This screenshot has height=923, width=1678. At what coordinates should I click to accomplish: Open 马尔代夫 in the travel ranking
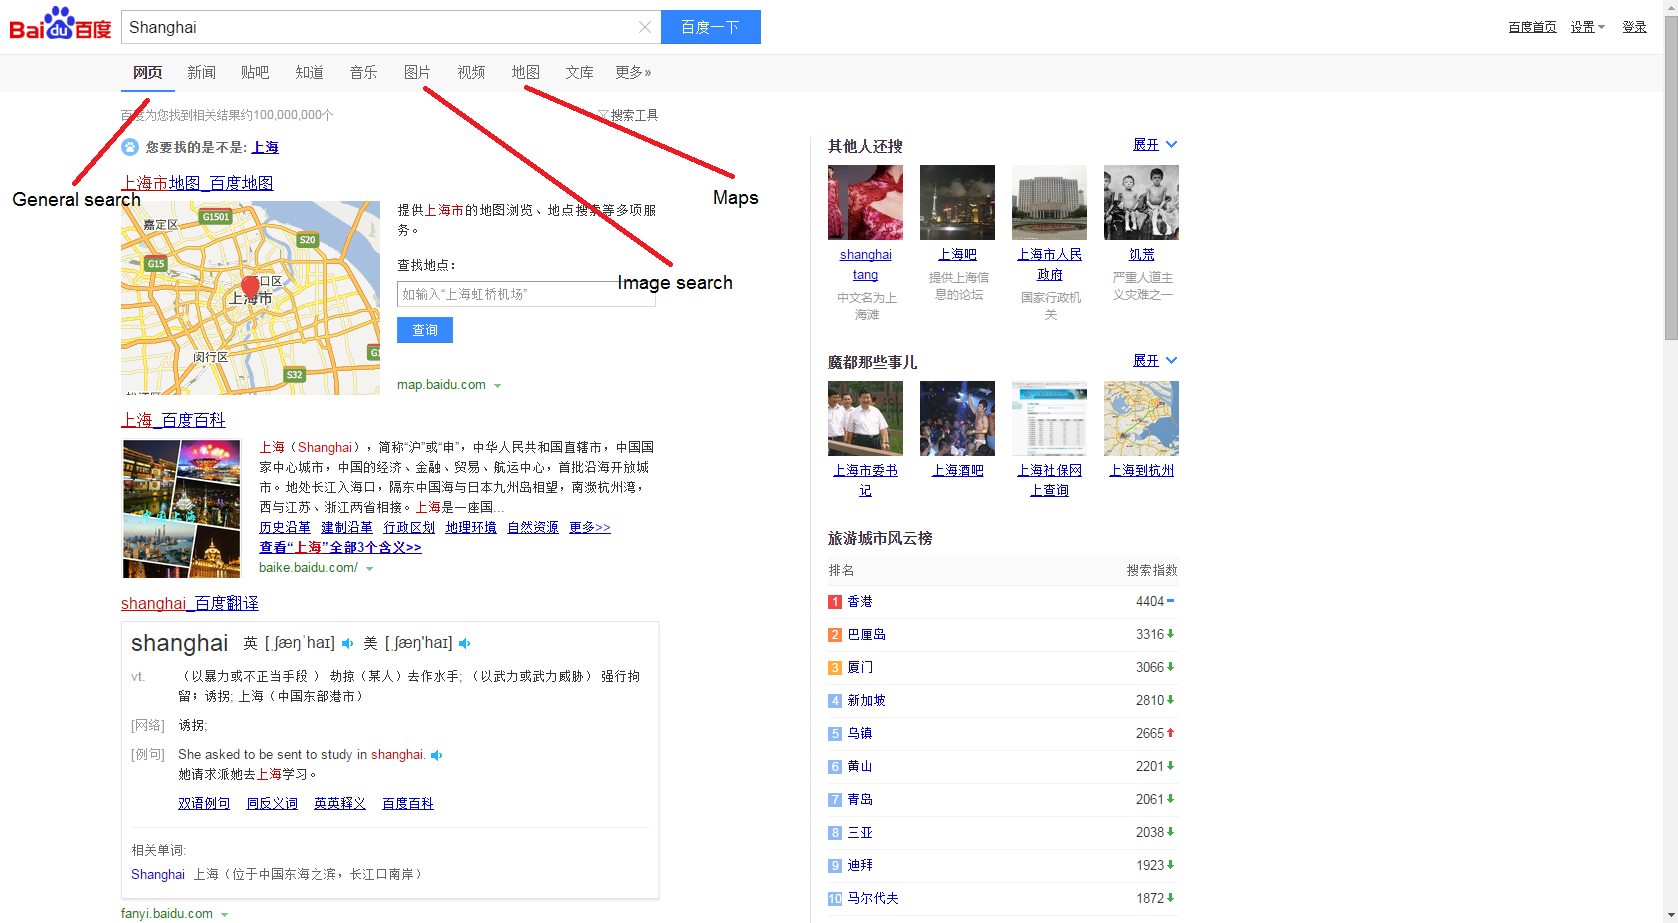(x=873, y=898)
